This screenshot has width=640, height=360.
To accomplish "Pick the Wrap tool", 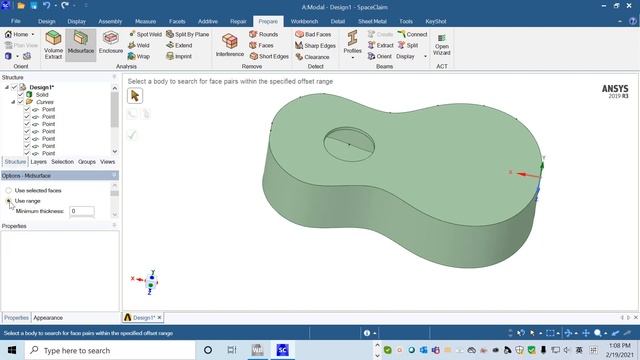I will tap(139, 56).
